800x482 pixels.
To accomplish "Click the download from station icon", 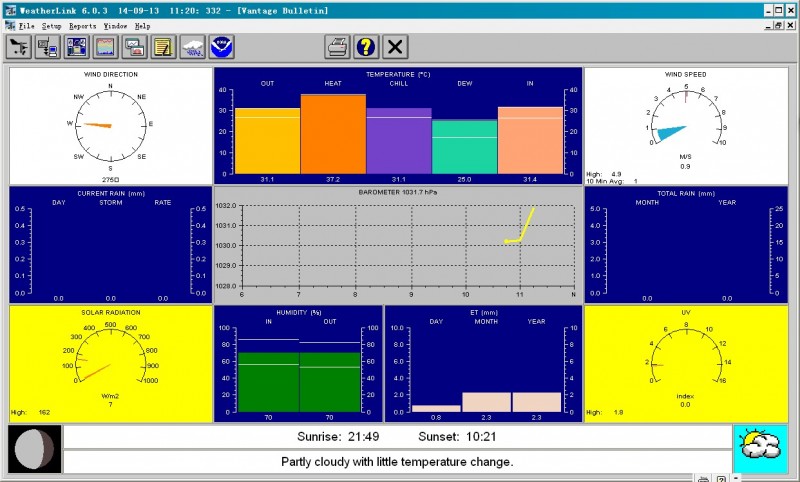I will coord(47,47).
